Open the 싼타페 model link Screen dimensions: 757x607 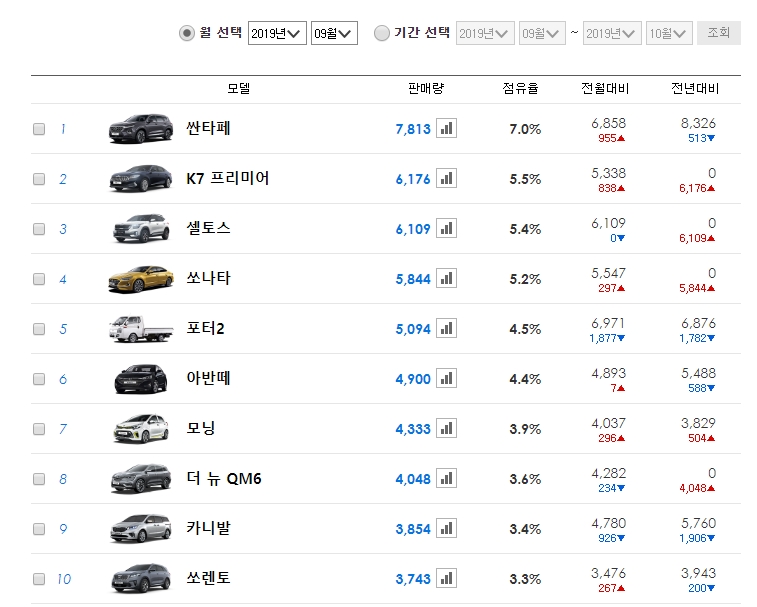click(x=209, y=128)
